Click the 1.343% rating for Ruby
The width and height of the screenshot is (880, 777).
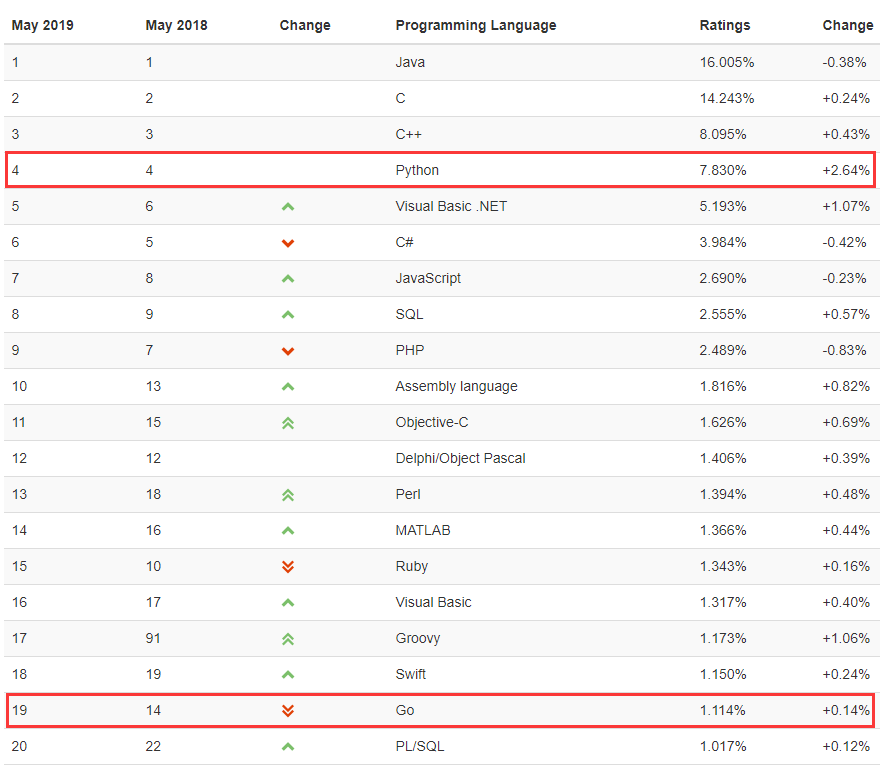[x=723, y=566]
